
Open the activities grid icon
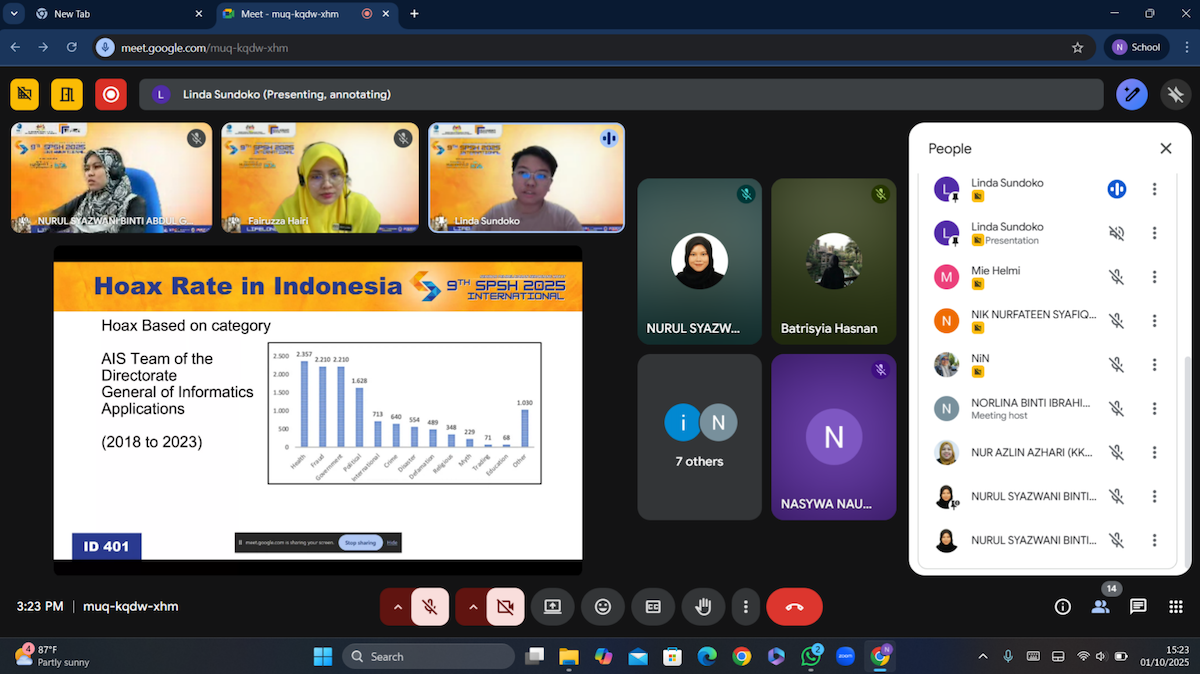pyautogui.click(x=1175, y=606)
